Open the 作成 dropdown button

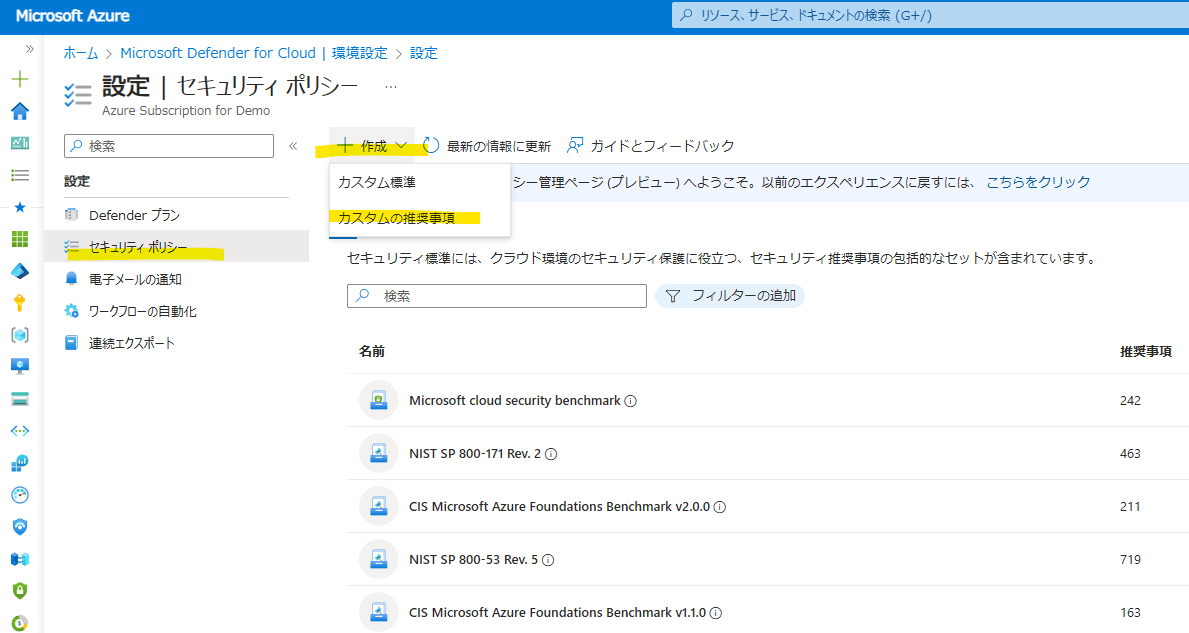pyautogui.click(x=372, y=146)
